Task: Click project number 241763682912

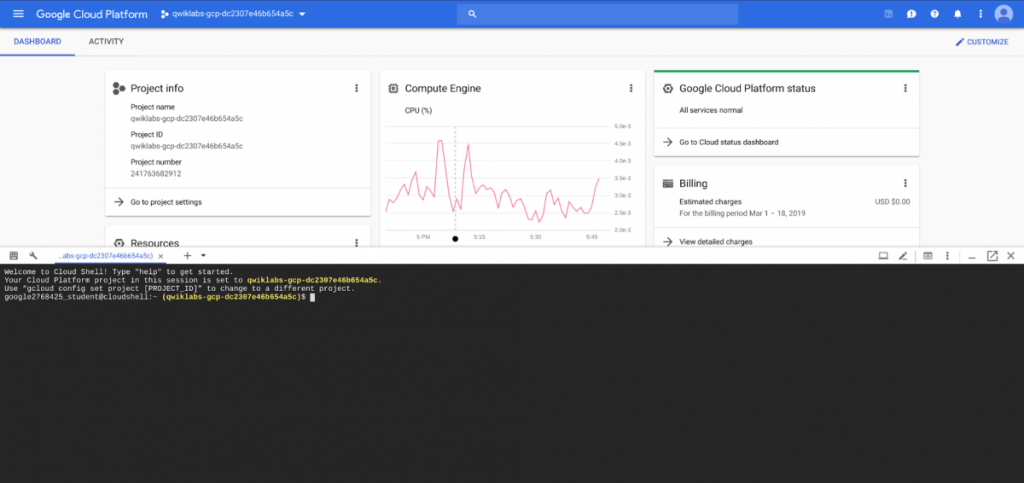Action: pos(156,174)
